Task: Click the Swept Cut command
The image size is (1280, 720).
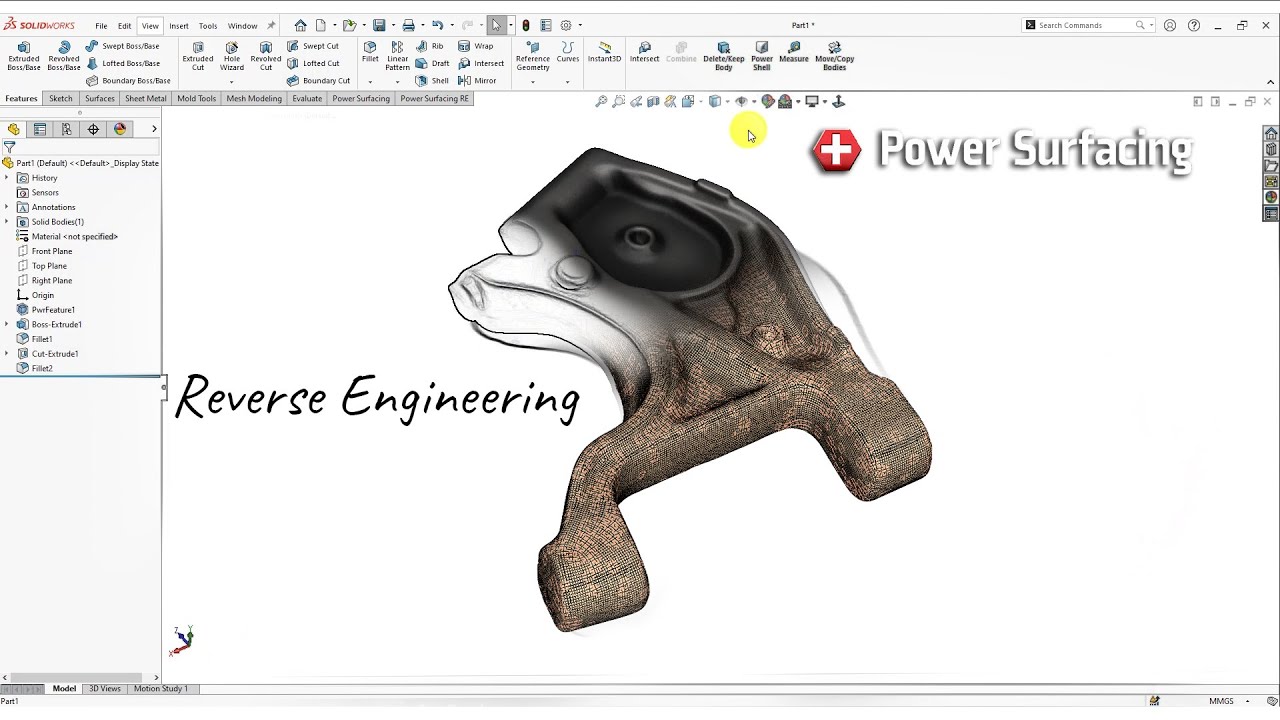Action: point(313,46)
